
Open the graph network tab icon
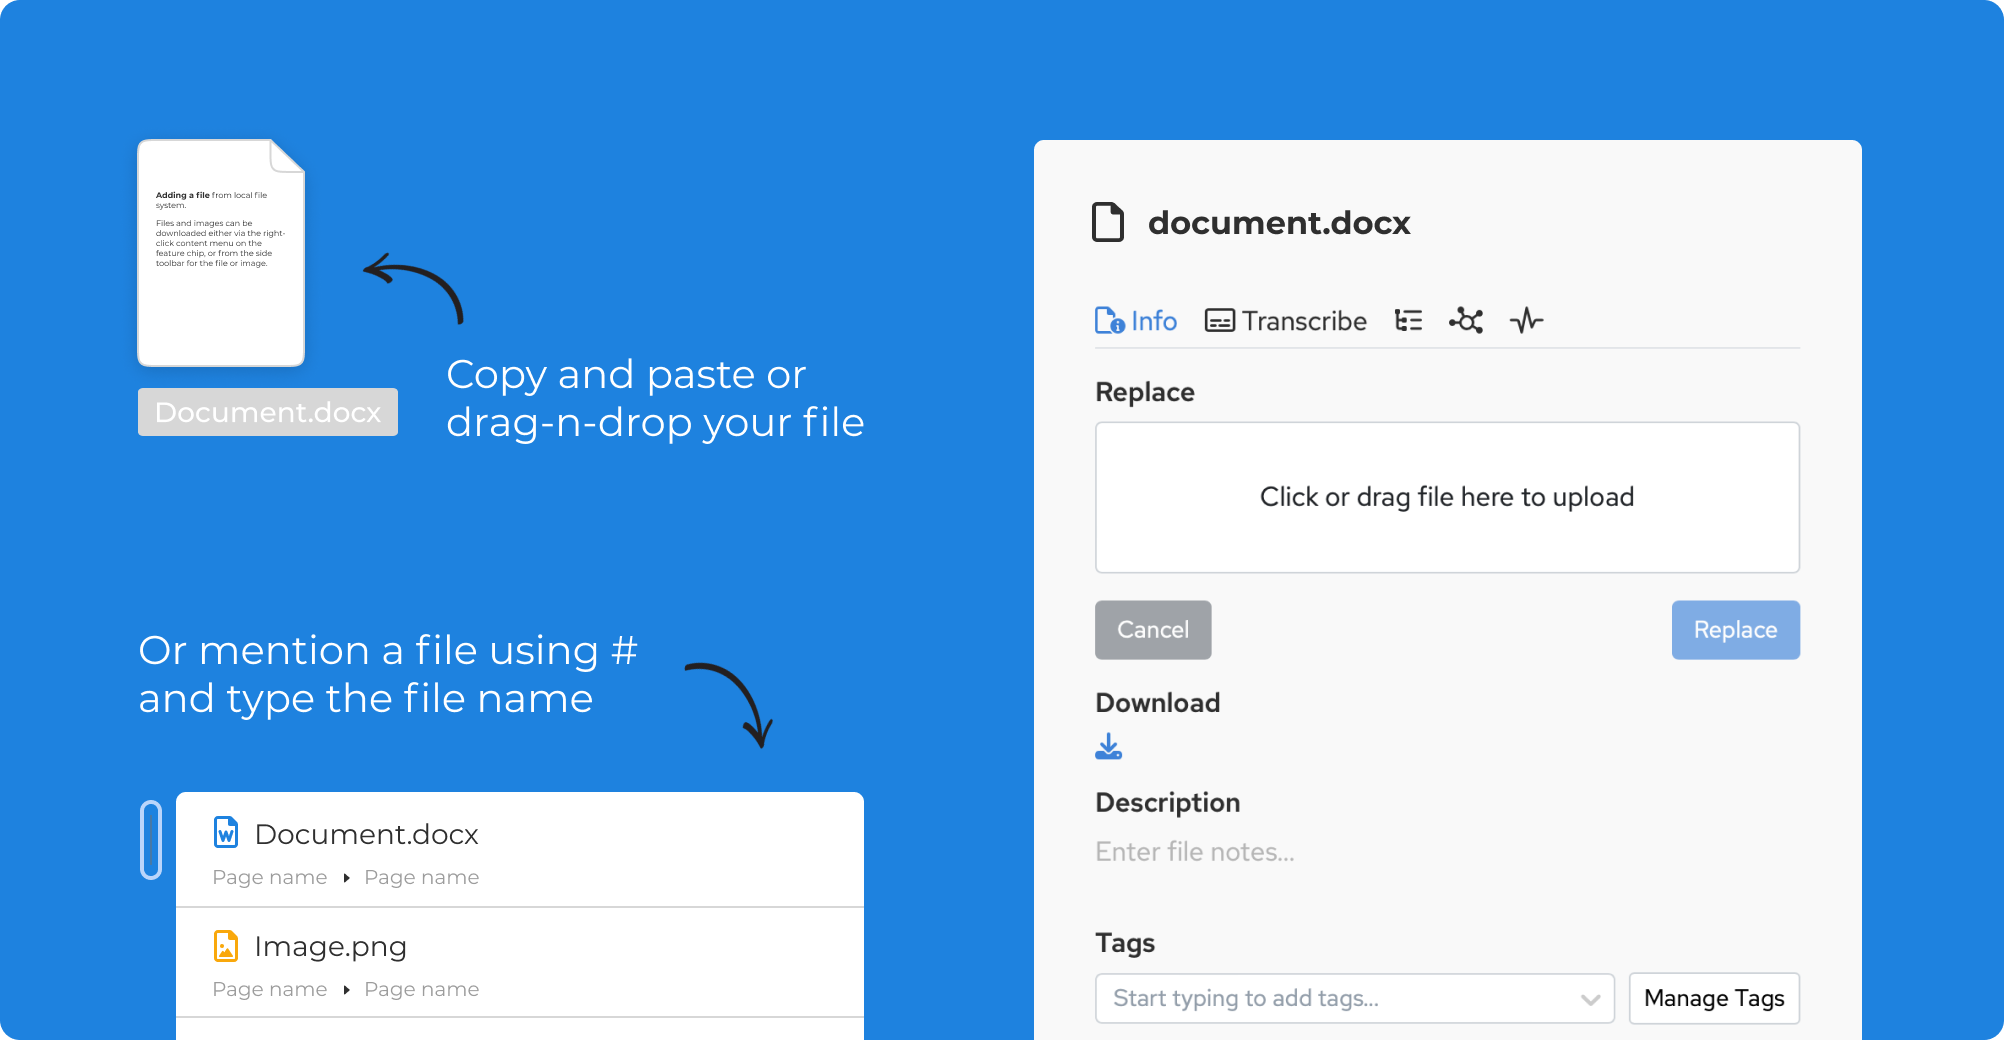click(x=1466, y=321)
